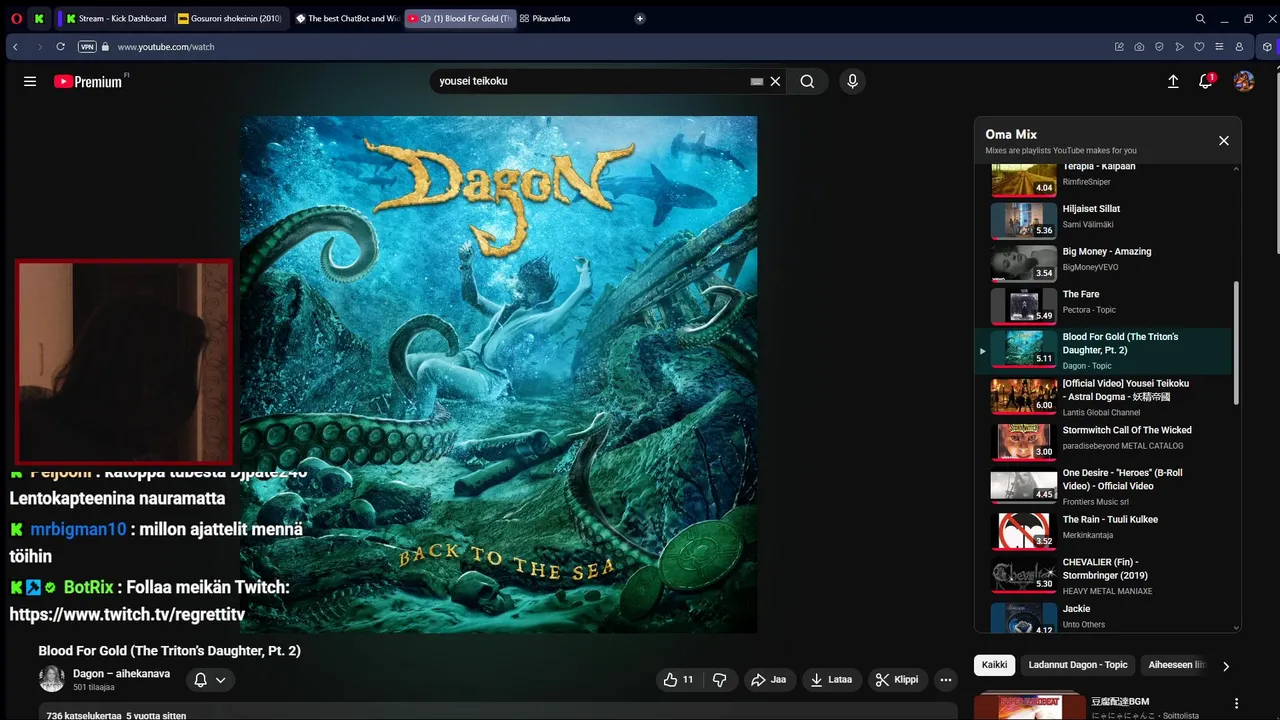Click the webcam overlay video

pyautogui.click(x=124, y=362)
